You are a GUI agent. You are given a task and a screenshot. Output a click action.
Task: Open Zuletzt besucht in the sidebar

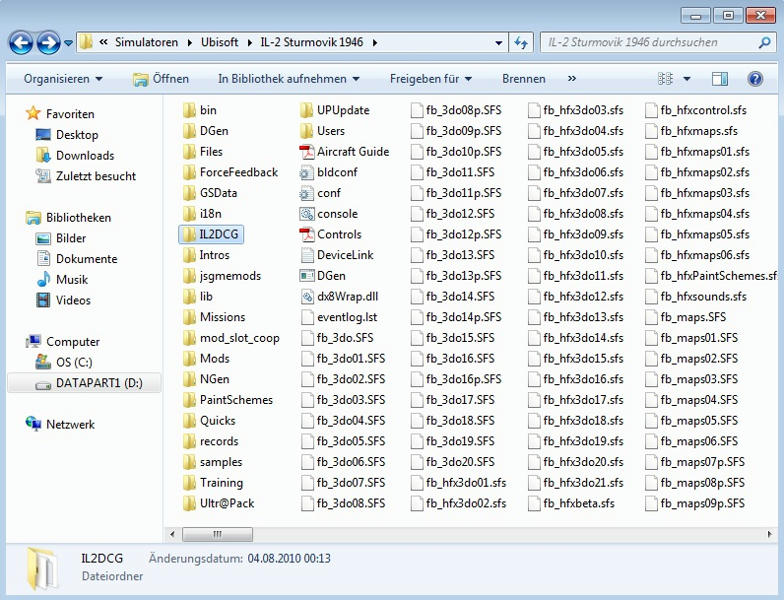tap(86, 176)
